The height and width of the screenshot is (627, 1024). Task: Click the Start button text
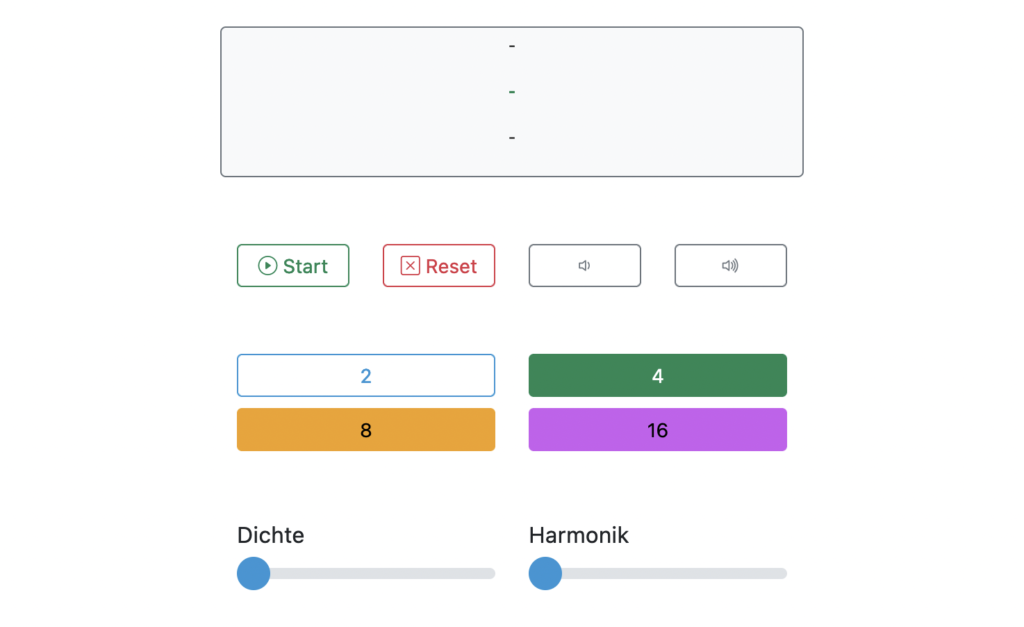click(x=305, y=266)
